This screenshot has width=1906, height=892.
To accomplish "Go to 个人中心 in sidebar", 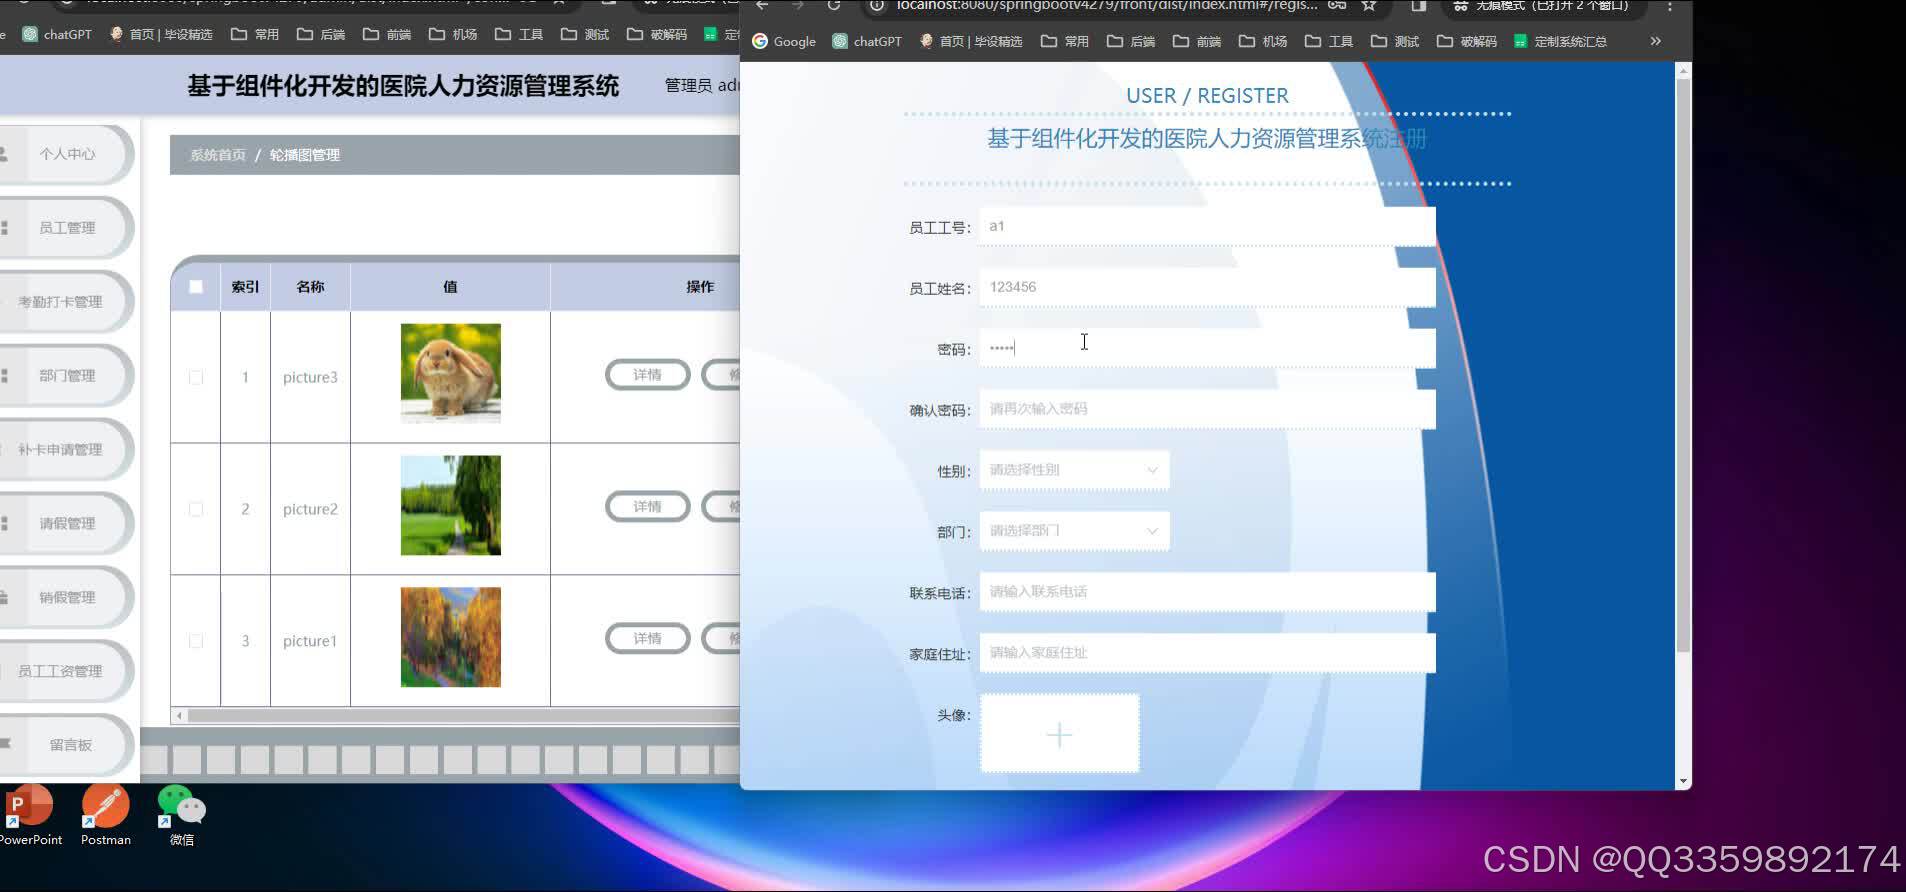I will click(x=65, y=154).
